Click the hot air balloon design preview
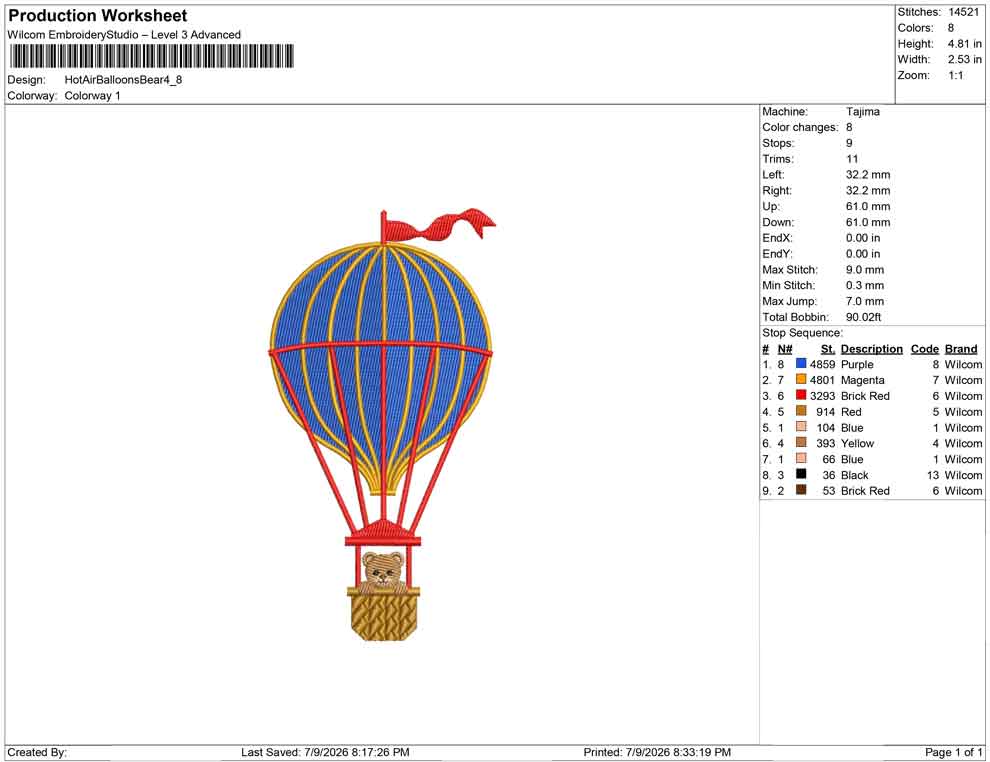The image size is (990, 762). (x=383, y=424)
